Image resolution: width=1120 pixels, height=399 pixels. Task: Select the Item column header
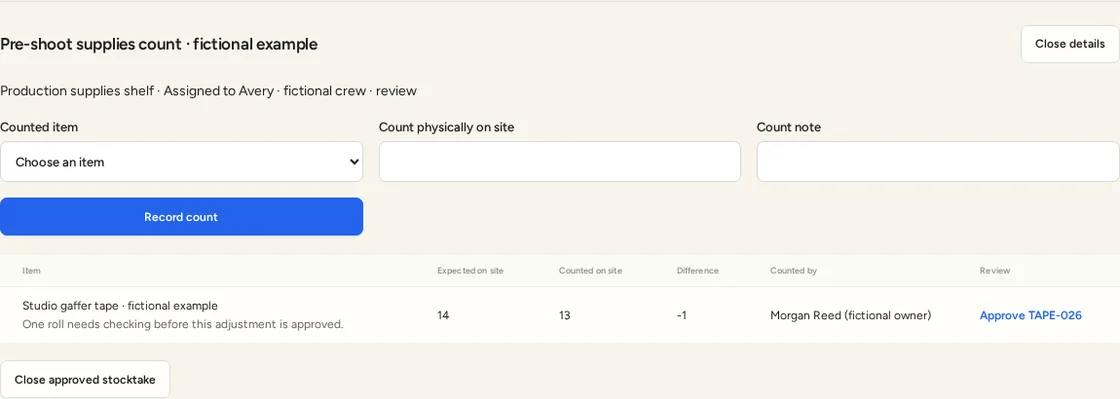(x=31, y=271)
